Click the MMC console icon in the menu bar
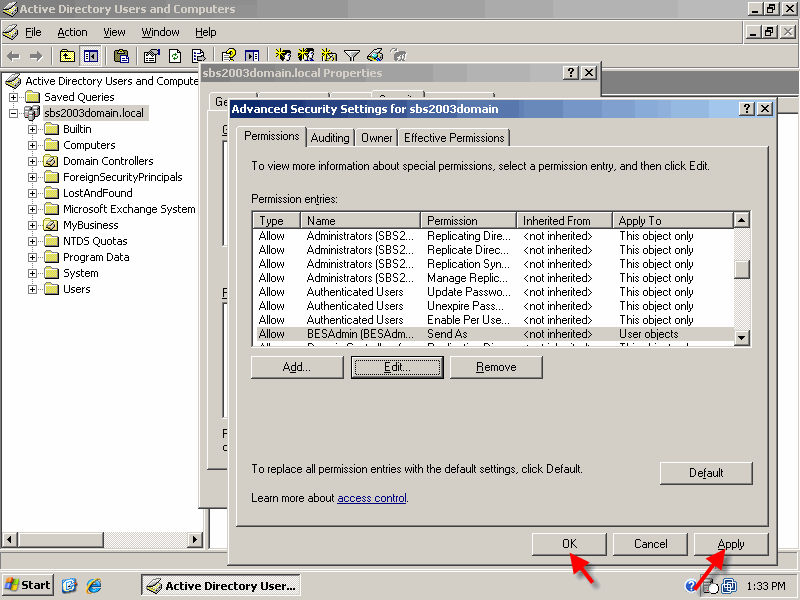The width and height of the screenshot is (800, 600). [11, 32]
